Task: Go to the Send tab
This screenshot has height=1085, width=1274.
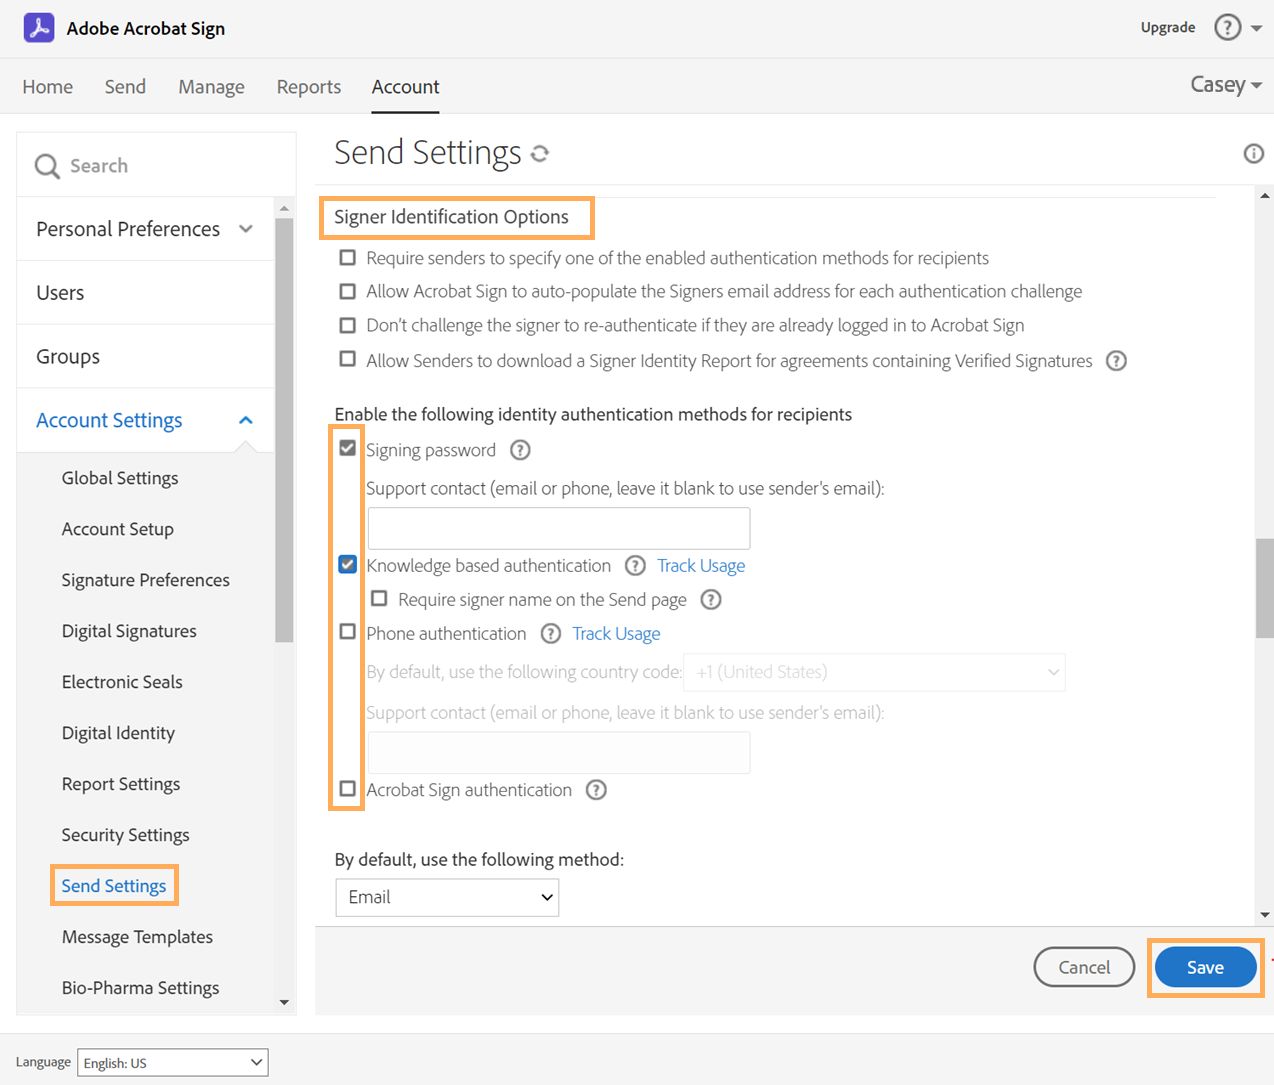Action: 125,87
